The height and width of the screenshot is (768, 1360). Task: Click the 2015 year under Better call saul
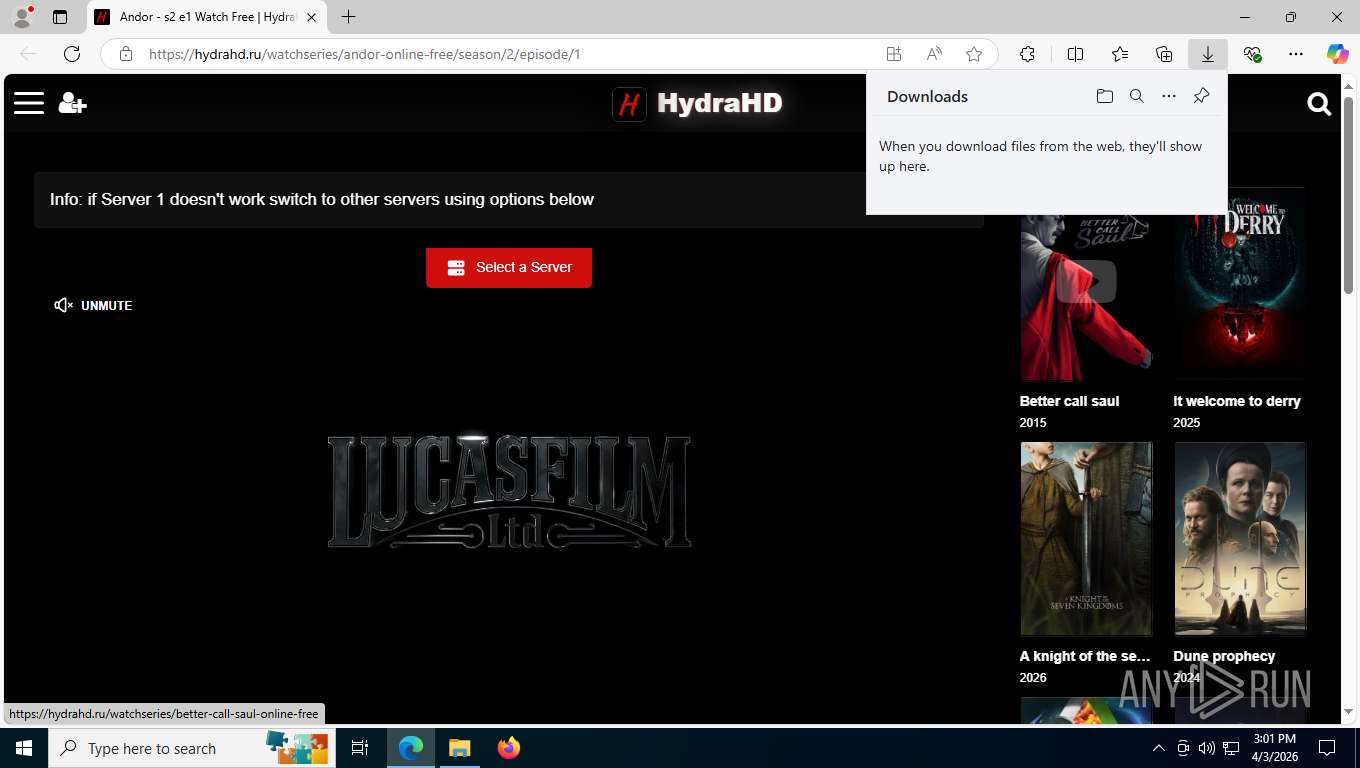coord(1033,423)
